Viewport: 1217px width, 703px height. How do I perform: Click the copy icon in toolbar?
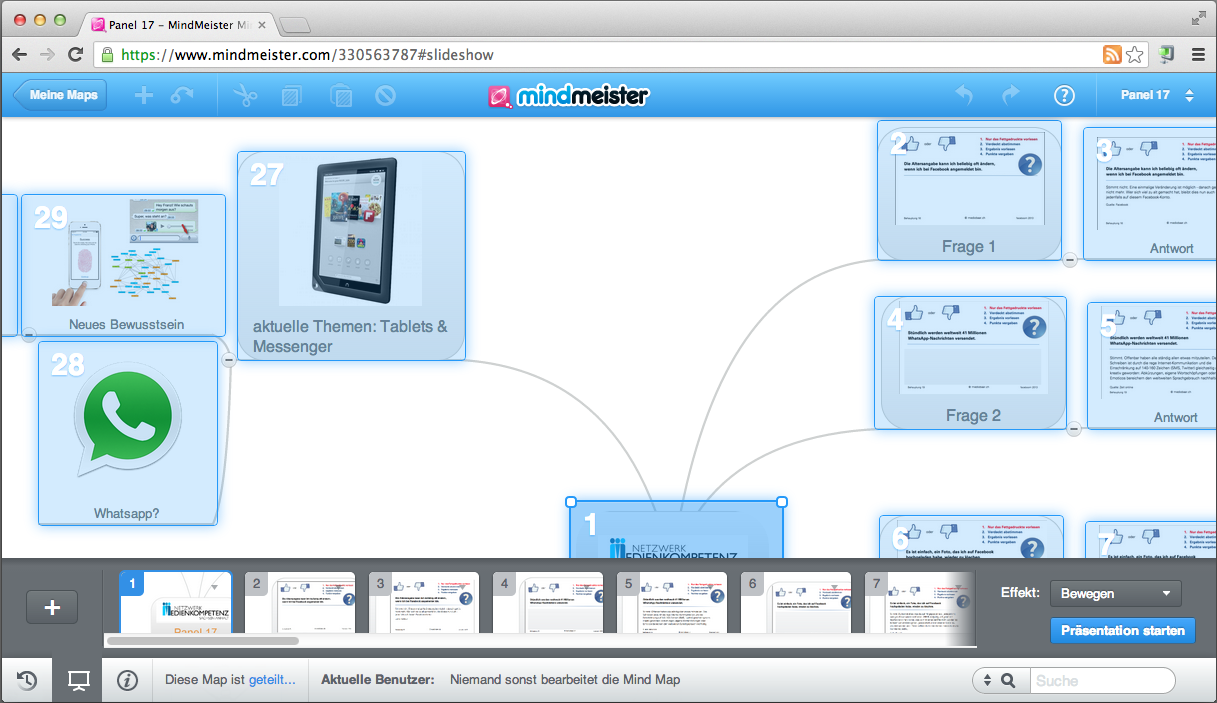point(292,96)
